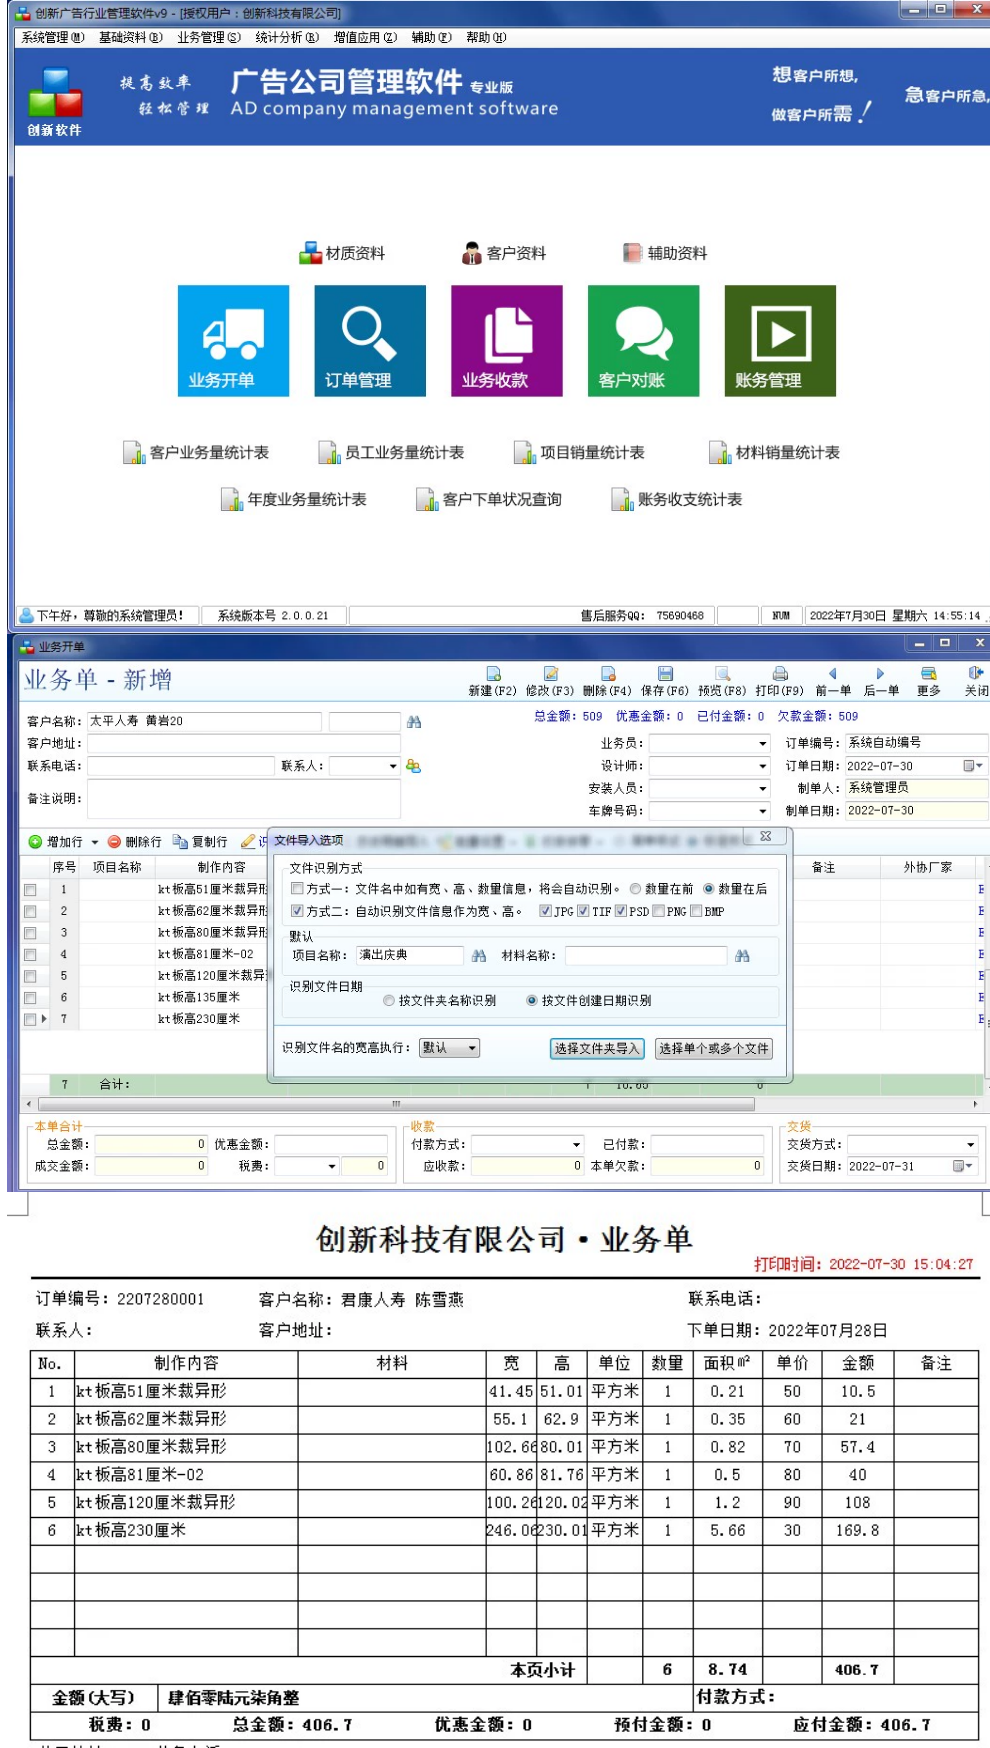990x1748 pixels.
Task: Click the 打印(F9) printer icon
Action: click(780, 675)
